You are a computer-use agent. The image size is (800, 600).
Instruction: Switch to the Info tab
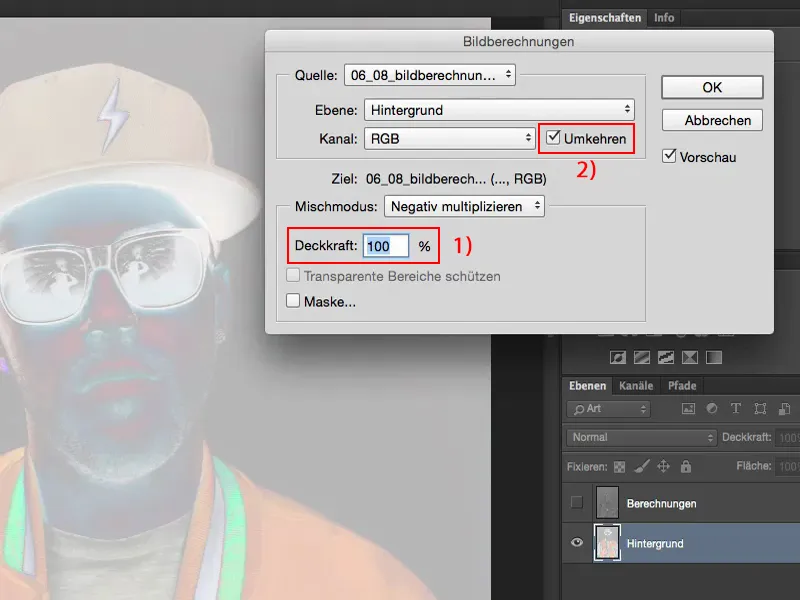pos(664,18)
